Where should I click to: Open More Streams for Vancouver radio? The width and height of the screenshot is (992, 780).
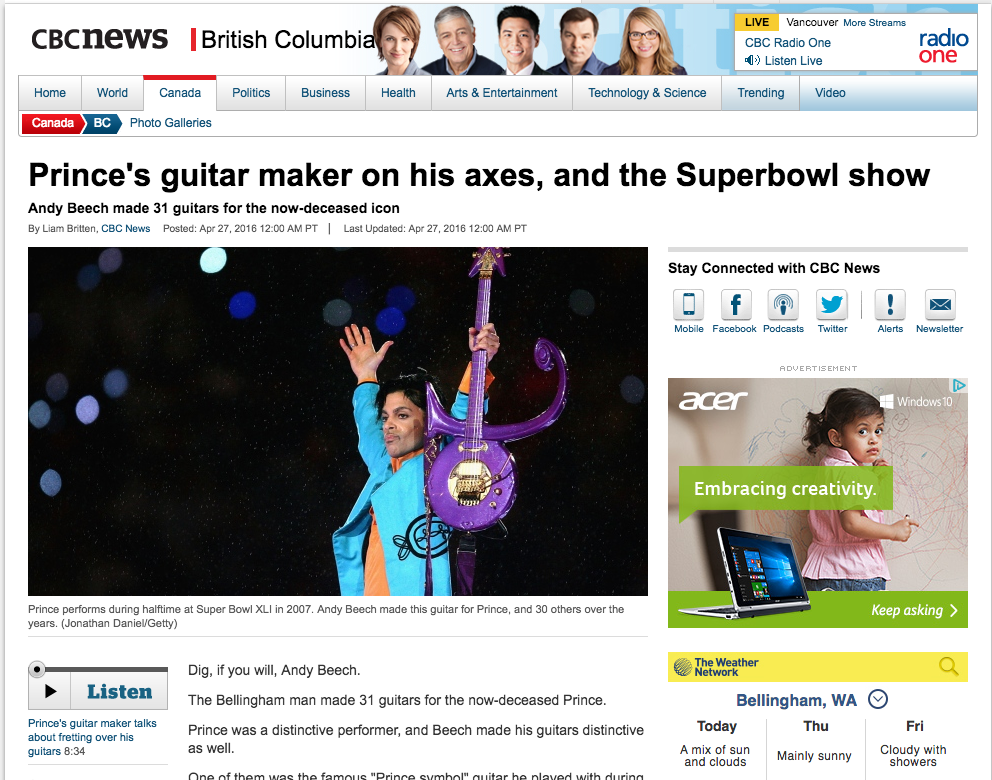[x=874, y=23]
